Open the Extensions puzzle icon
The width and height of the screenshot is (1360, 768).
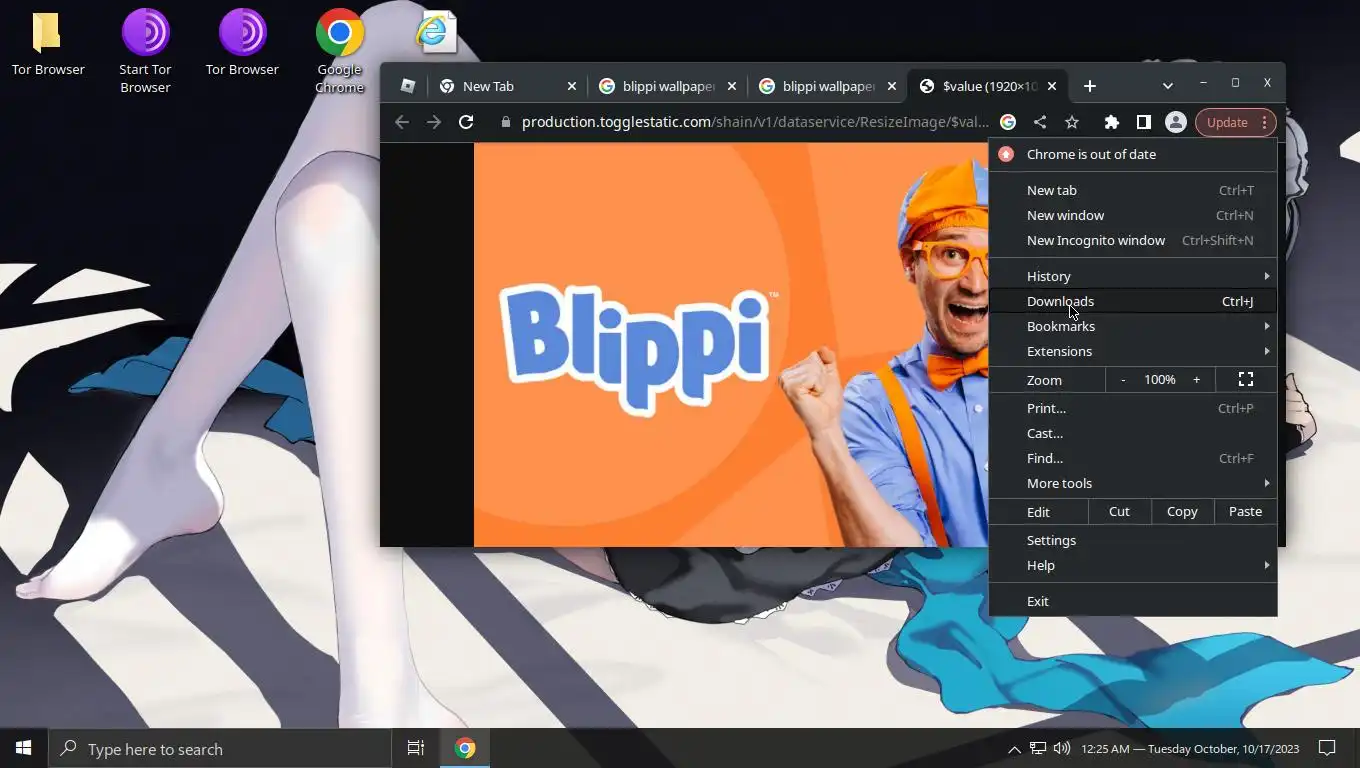[x=1111, y=122]
